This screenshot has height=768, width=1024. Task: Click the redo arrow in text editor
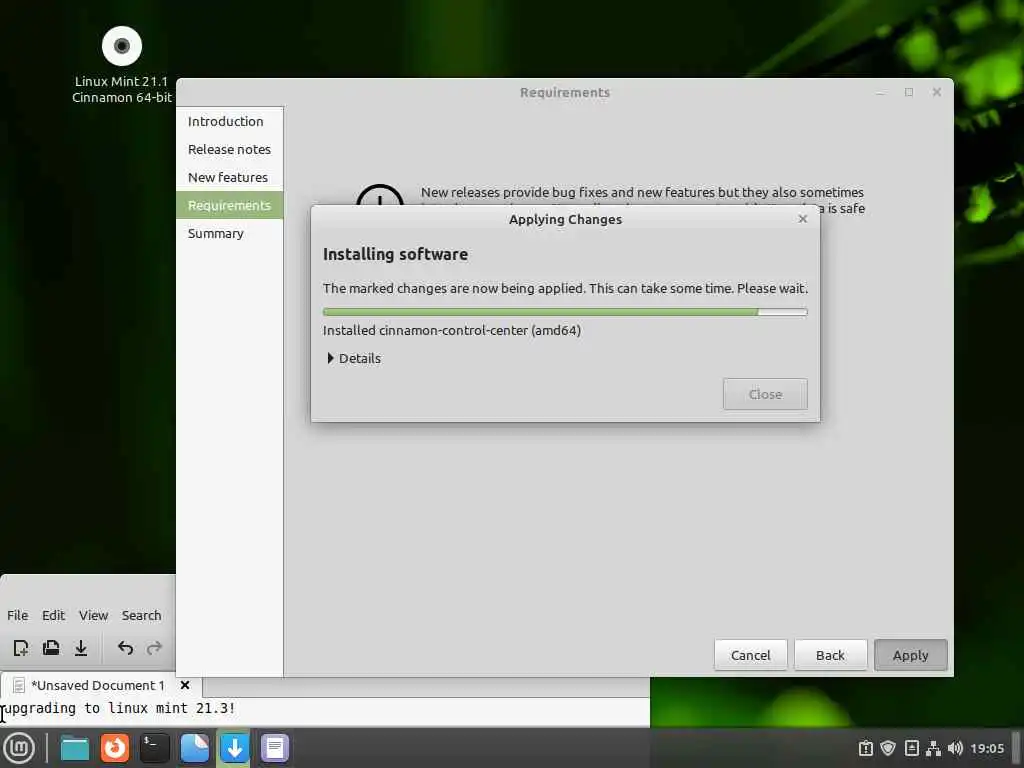click(154, 648)
